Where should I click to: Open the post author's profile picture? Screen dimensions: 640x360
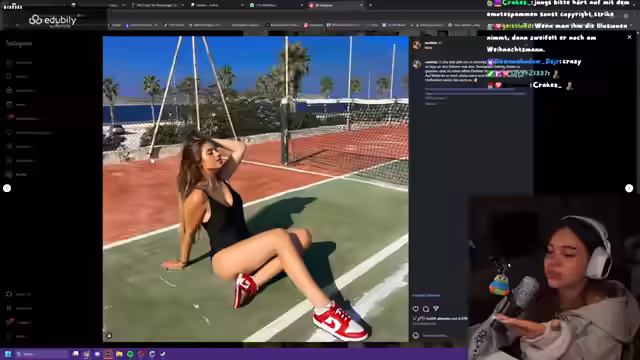tap(416, 45)
